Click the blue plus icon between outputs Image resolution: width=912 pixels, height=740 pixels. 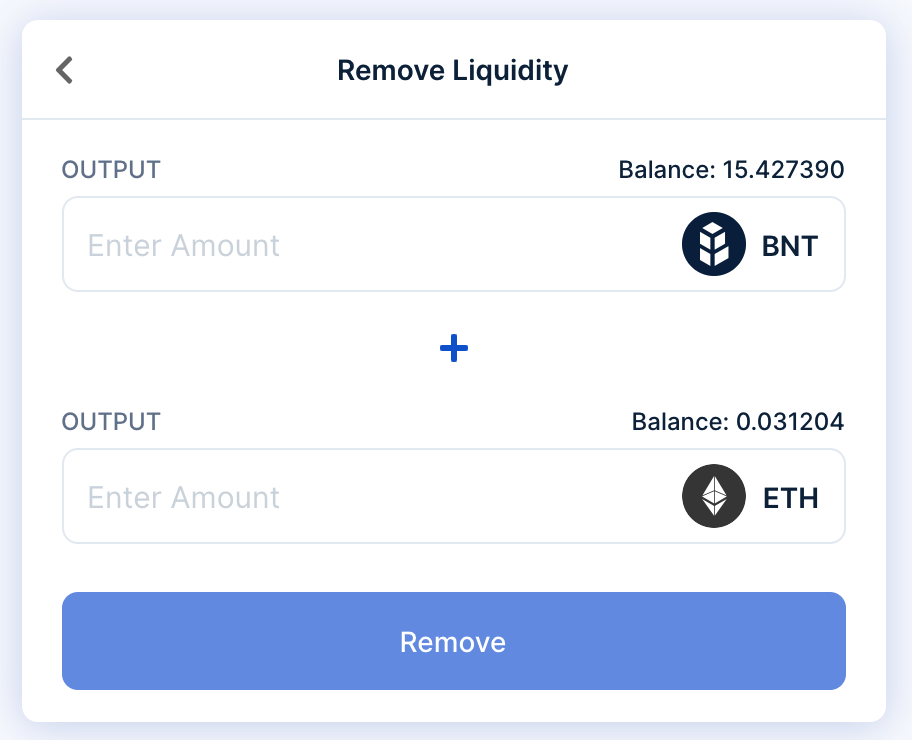(x=453, y=348)
